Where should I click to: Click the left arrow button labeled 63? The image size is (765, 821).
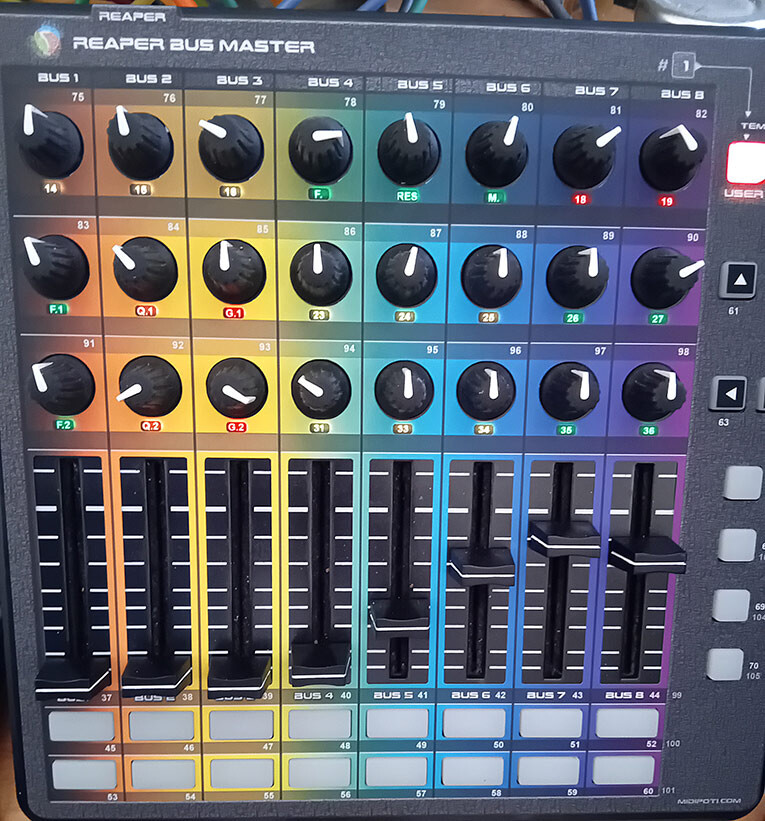(x=728, y=393)
